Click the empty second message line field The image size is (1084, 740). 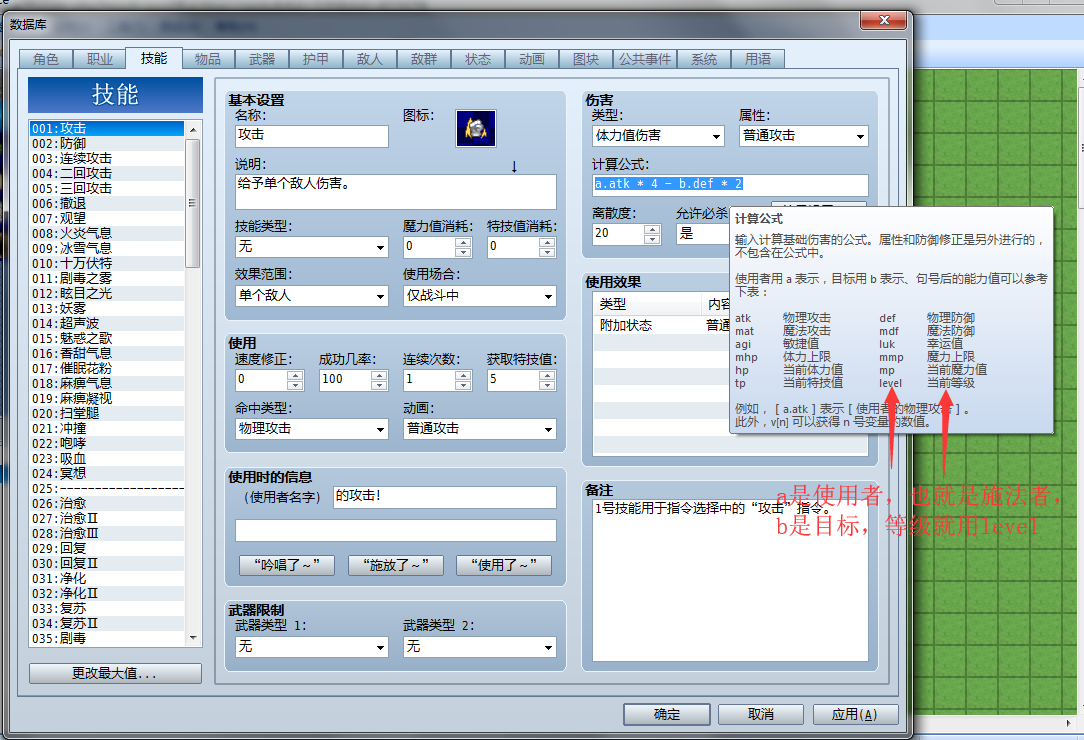[x=395, y=530]
